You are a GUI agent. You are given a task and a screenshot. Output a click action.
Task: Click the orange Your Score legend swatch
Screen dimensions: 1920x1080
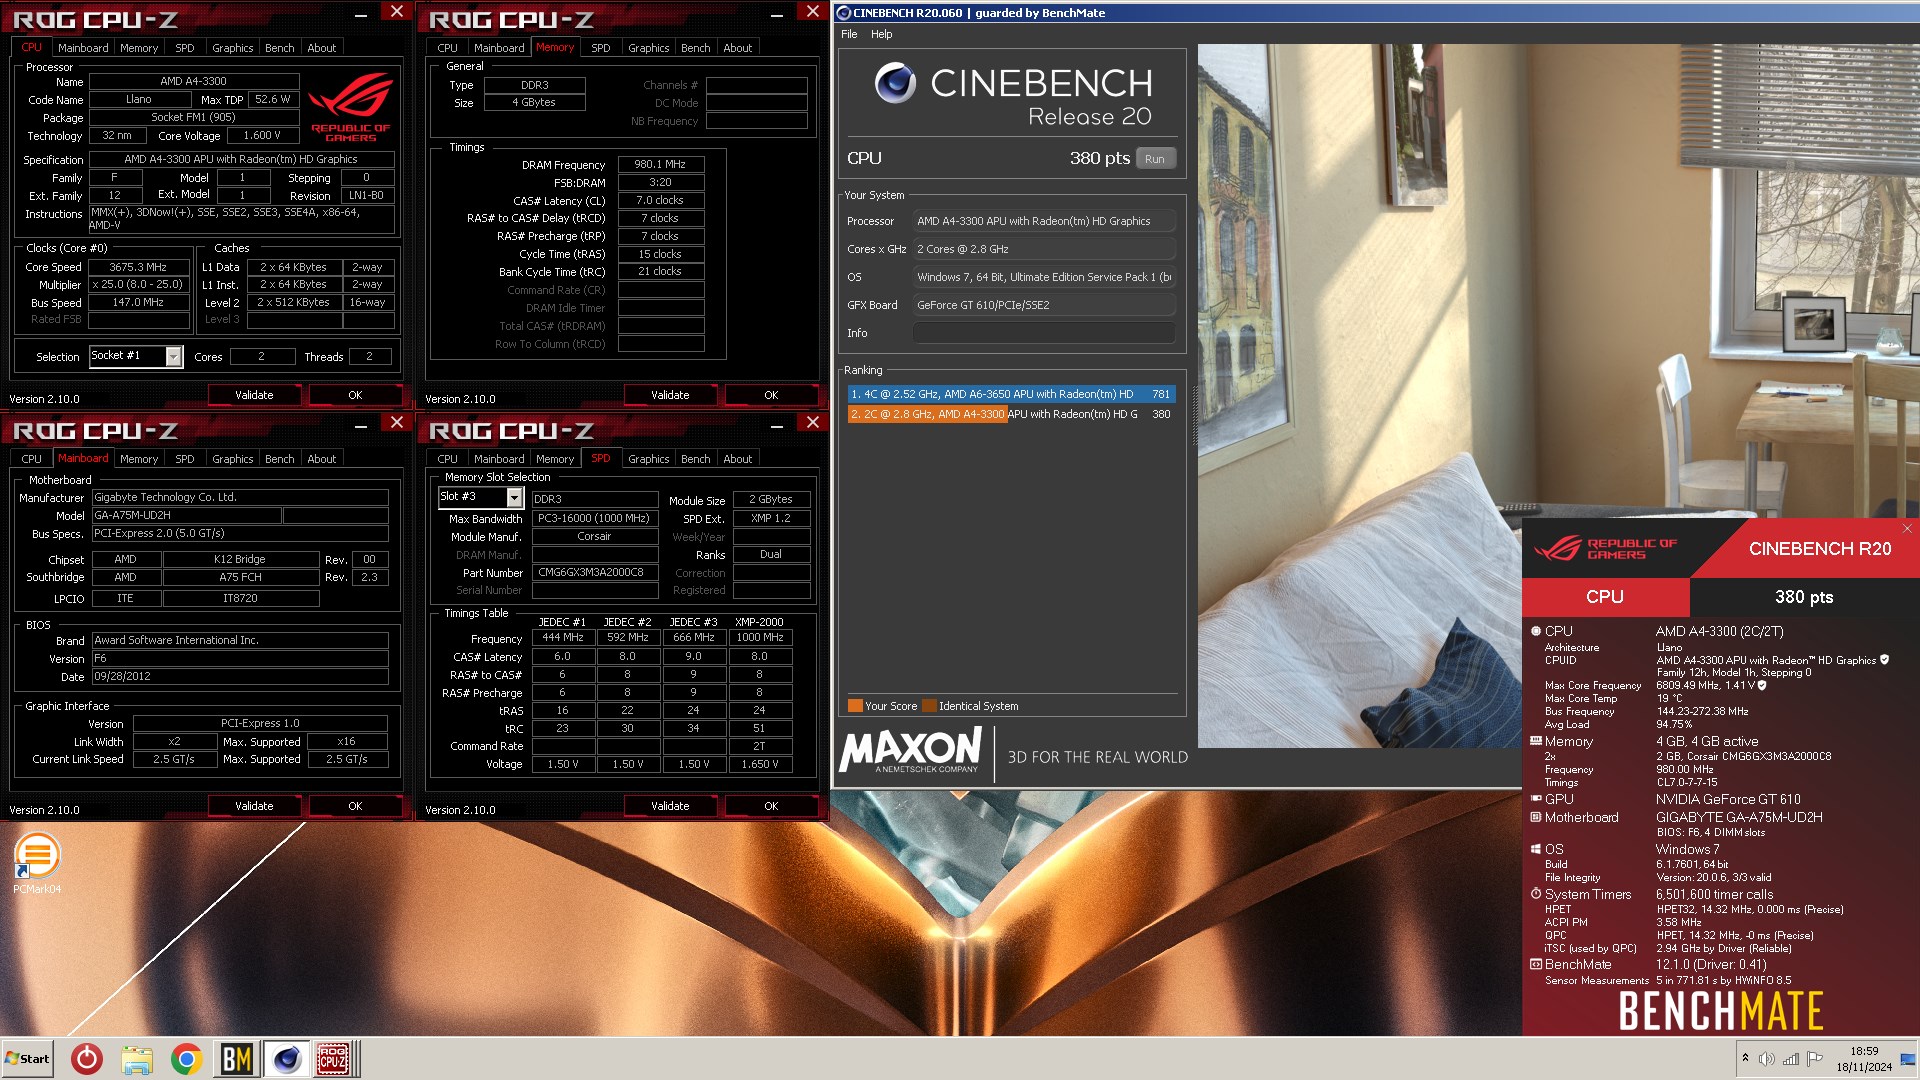click(x=855, y=706)
